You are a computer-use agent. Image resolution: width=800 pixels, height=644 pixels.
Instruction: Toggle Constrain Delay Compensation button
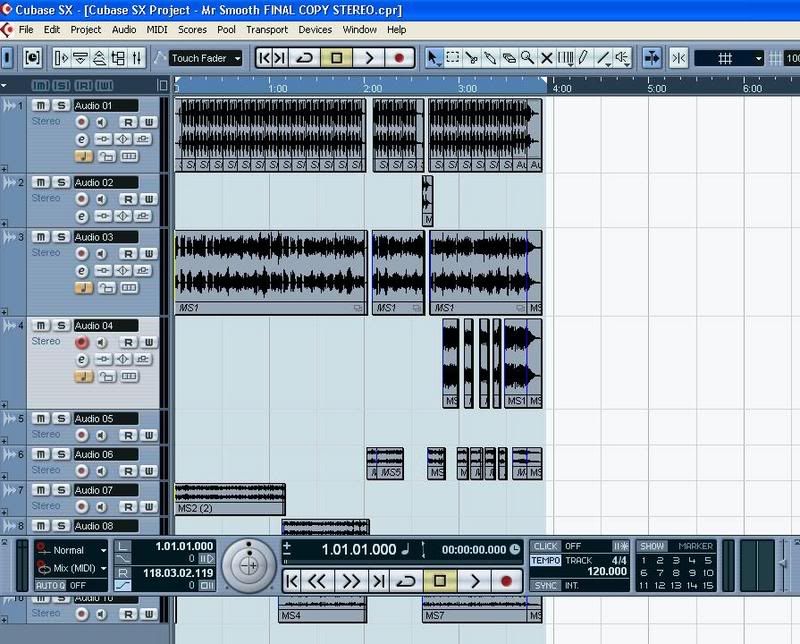tap(33, 58)
